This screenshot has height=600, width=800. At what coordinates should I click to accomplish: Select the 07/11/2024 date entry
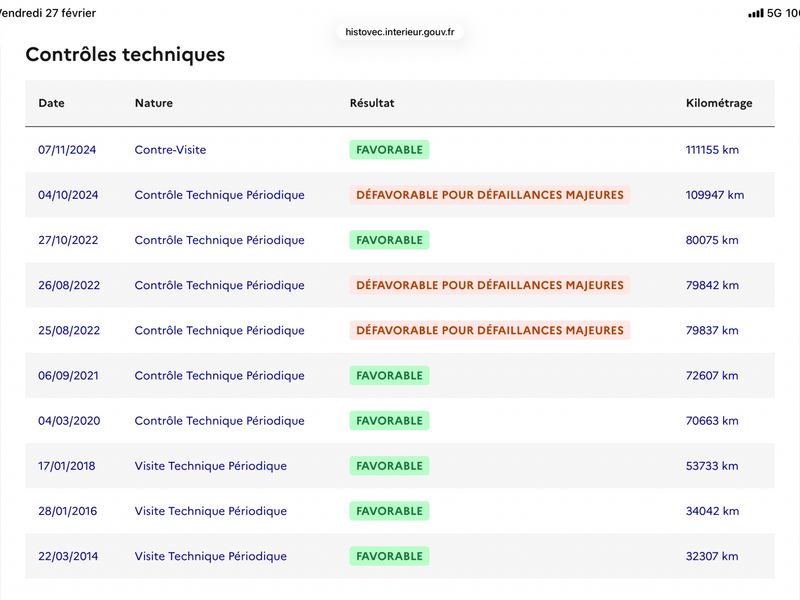pyautogui.click(x=67, y=150)
